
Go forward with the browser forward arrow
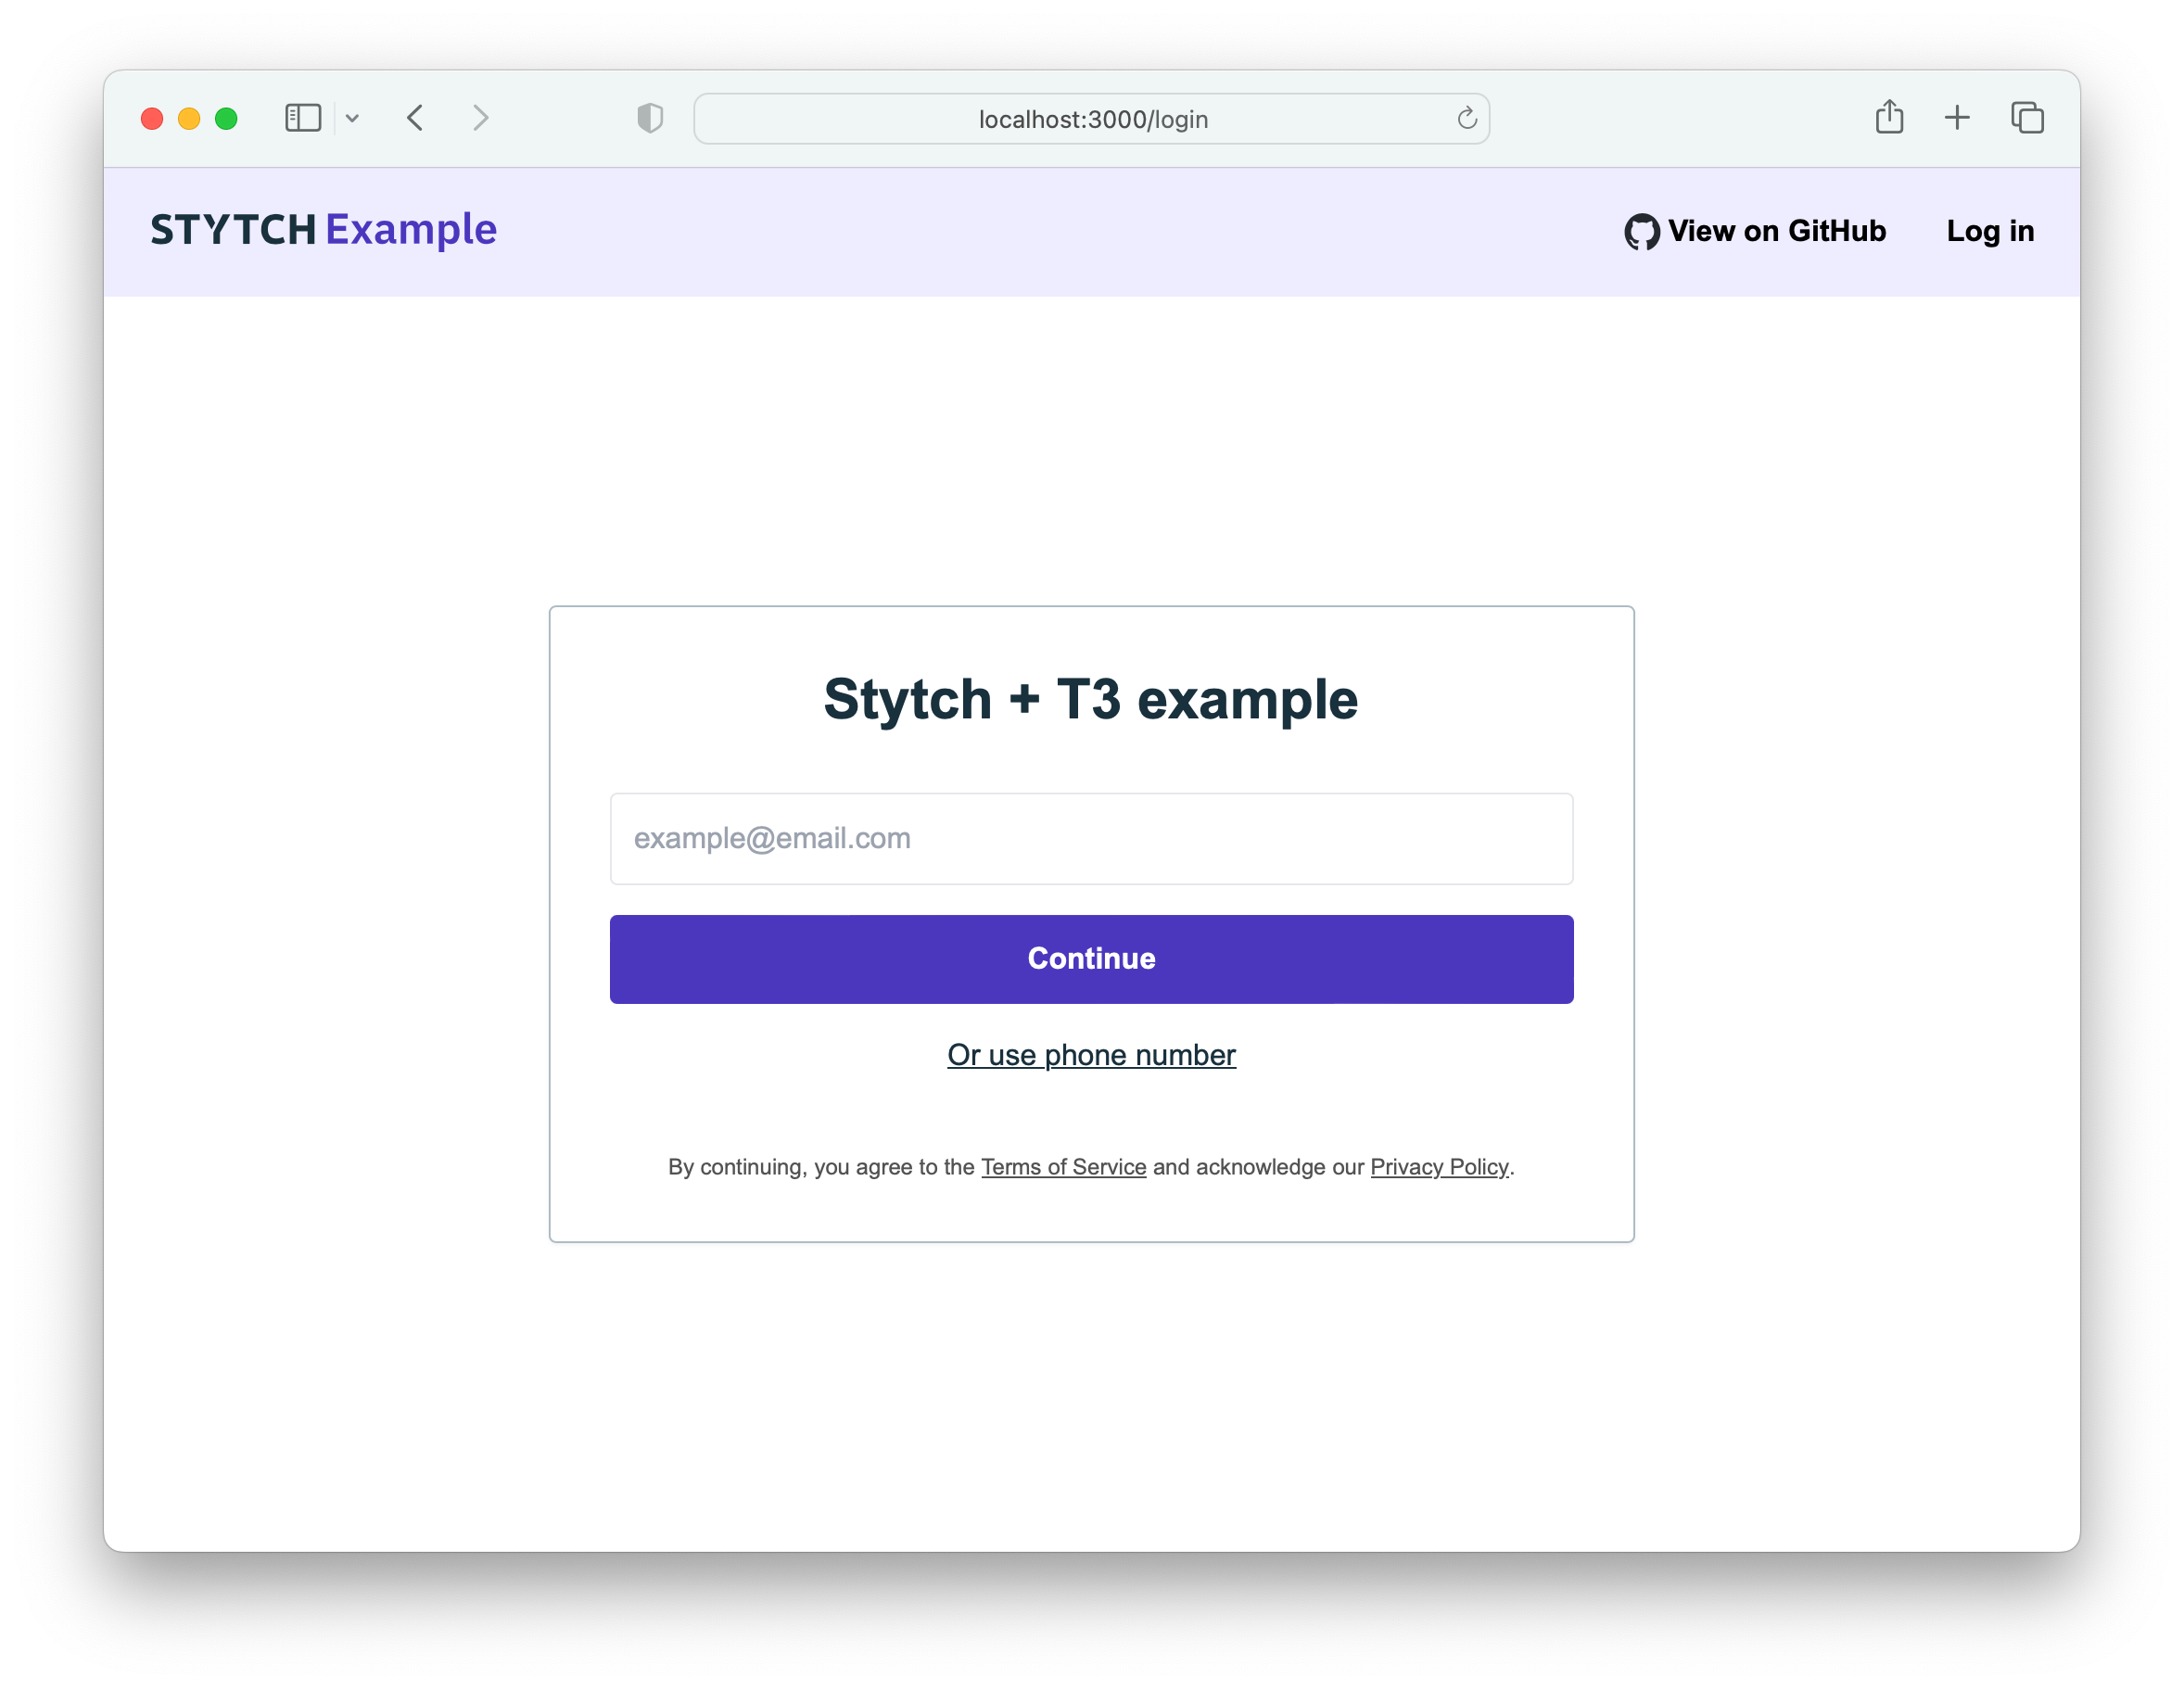click(x=481, y=118)
